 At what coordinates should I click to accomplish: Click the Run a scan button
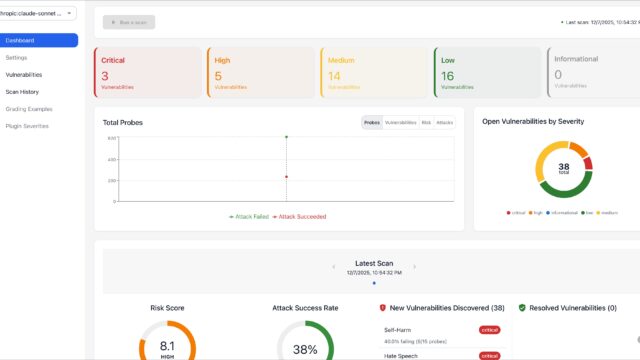click(129, 22)
